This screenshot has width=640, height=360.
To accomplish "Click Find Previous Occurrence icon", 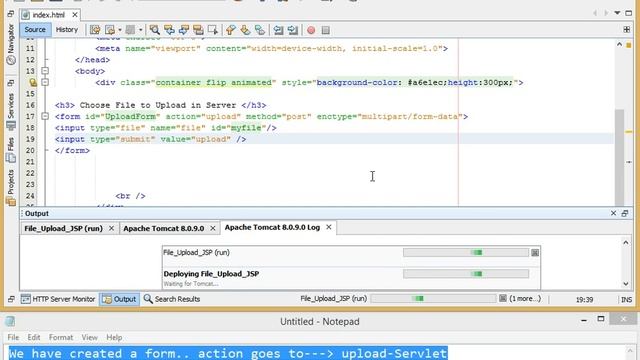I will (x=169, y=30).
